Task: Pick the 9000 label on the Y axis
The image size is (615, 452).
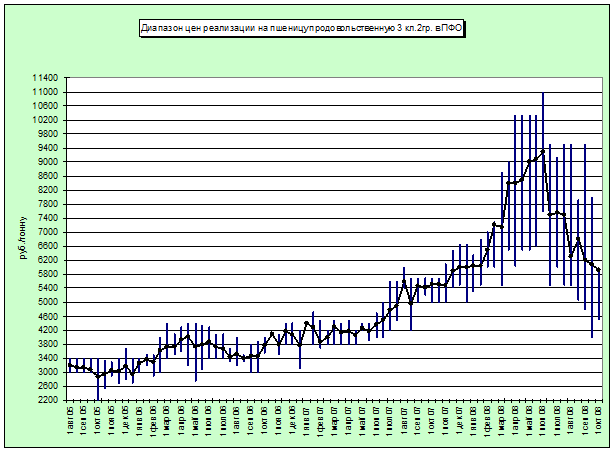Action: (48, 162)
